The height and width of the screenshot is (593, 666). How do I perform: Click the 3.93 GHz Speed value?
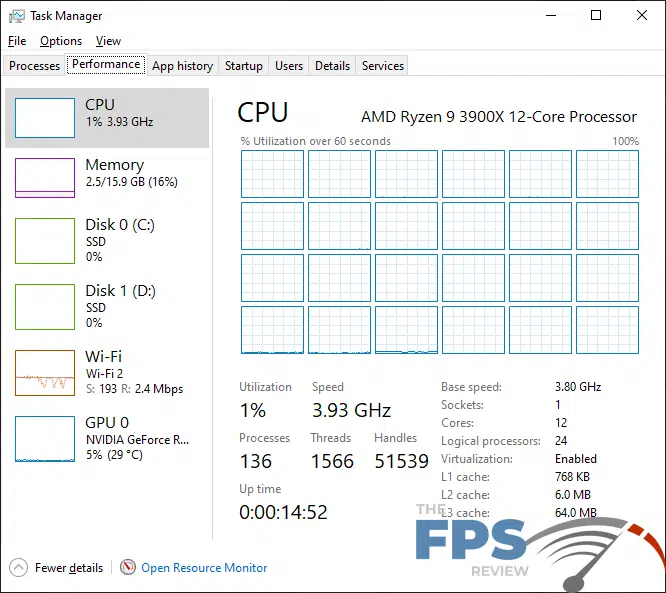(x=351, y=410)
